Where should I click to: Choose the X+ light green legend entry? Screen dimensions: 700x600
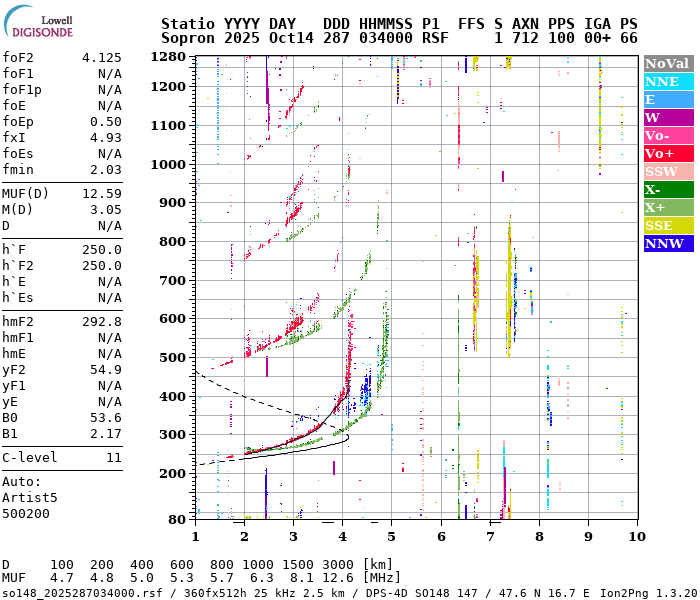[x=668, y=207]
